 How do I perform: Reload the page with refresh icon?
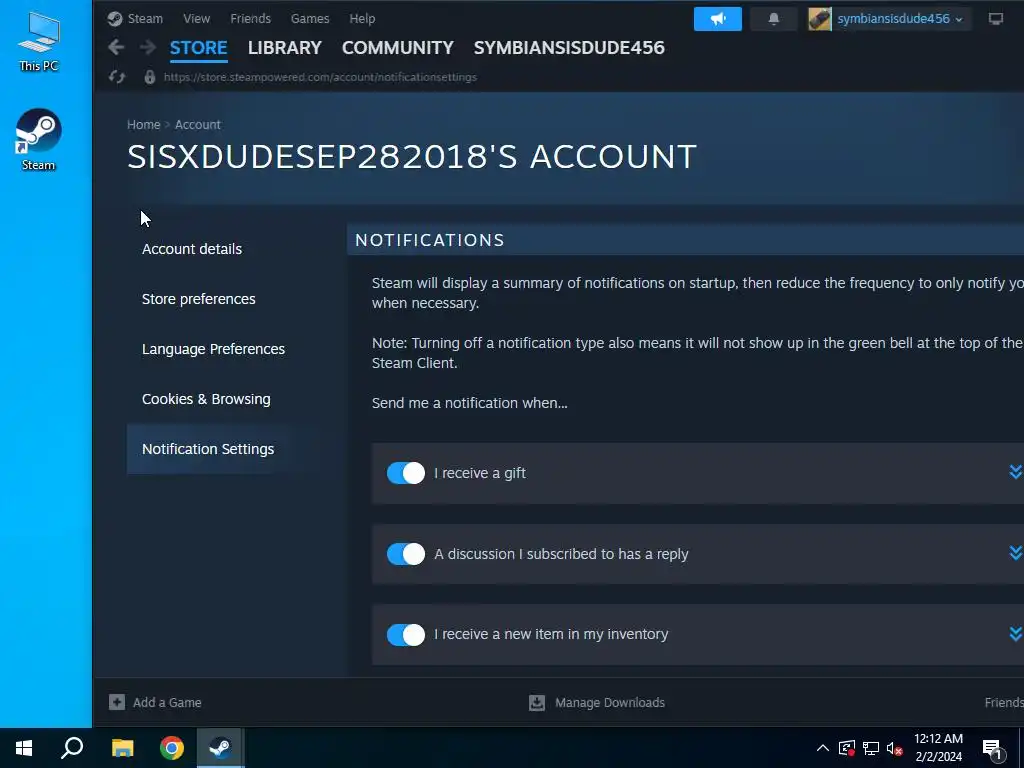(117, 77)
